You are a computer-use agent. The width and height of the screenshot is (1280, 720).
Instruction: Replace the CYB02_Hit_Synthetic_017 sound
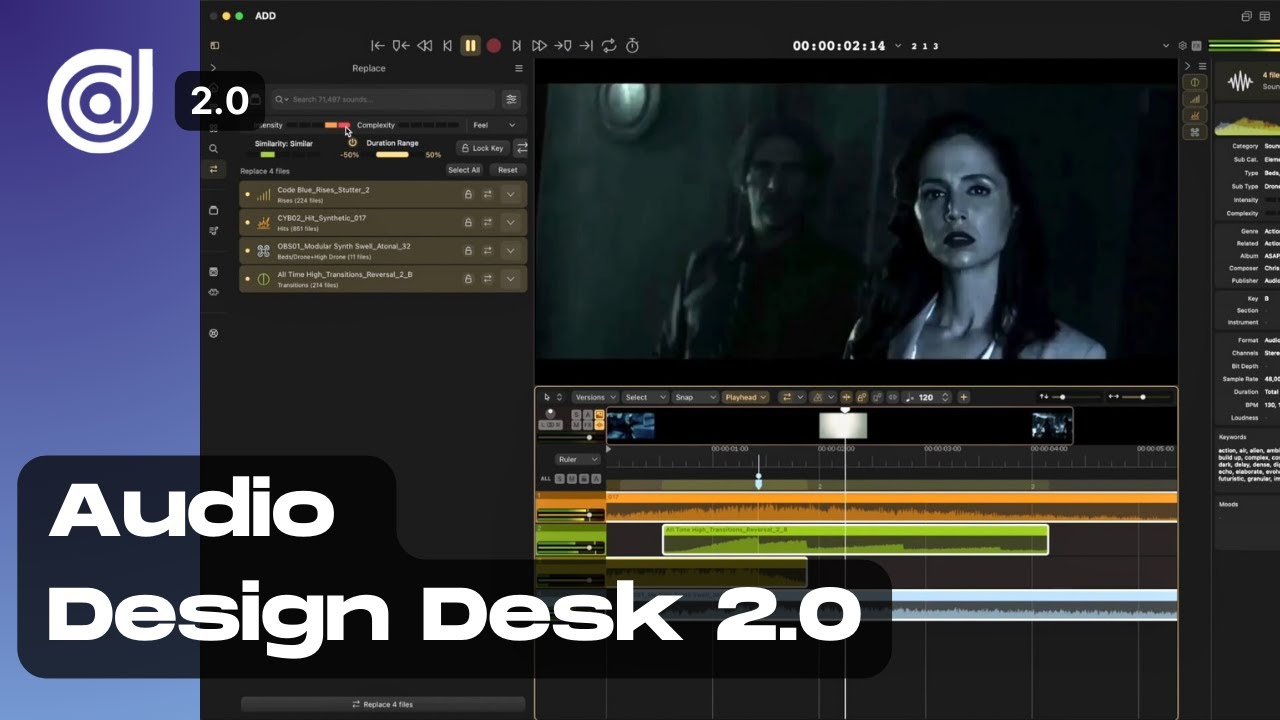tap(488, 222)
